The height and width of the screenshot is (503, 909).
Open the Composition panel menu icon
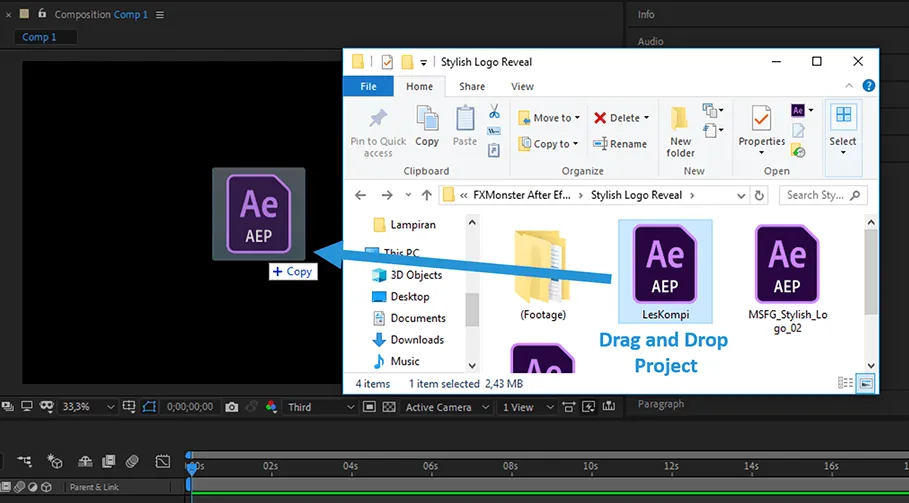[x=160, y=14]
